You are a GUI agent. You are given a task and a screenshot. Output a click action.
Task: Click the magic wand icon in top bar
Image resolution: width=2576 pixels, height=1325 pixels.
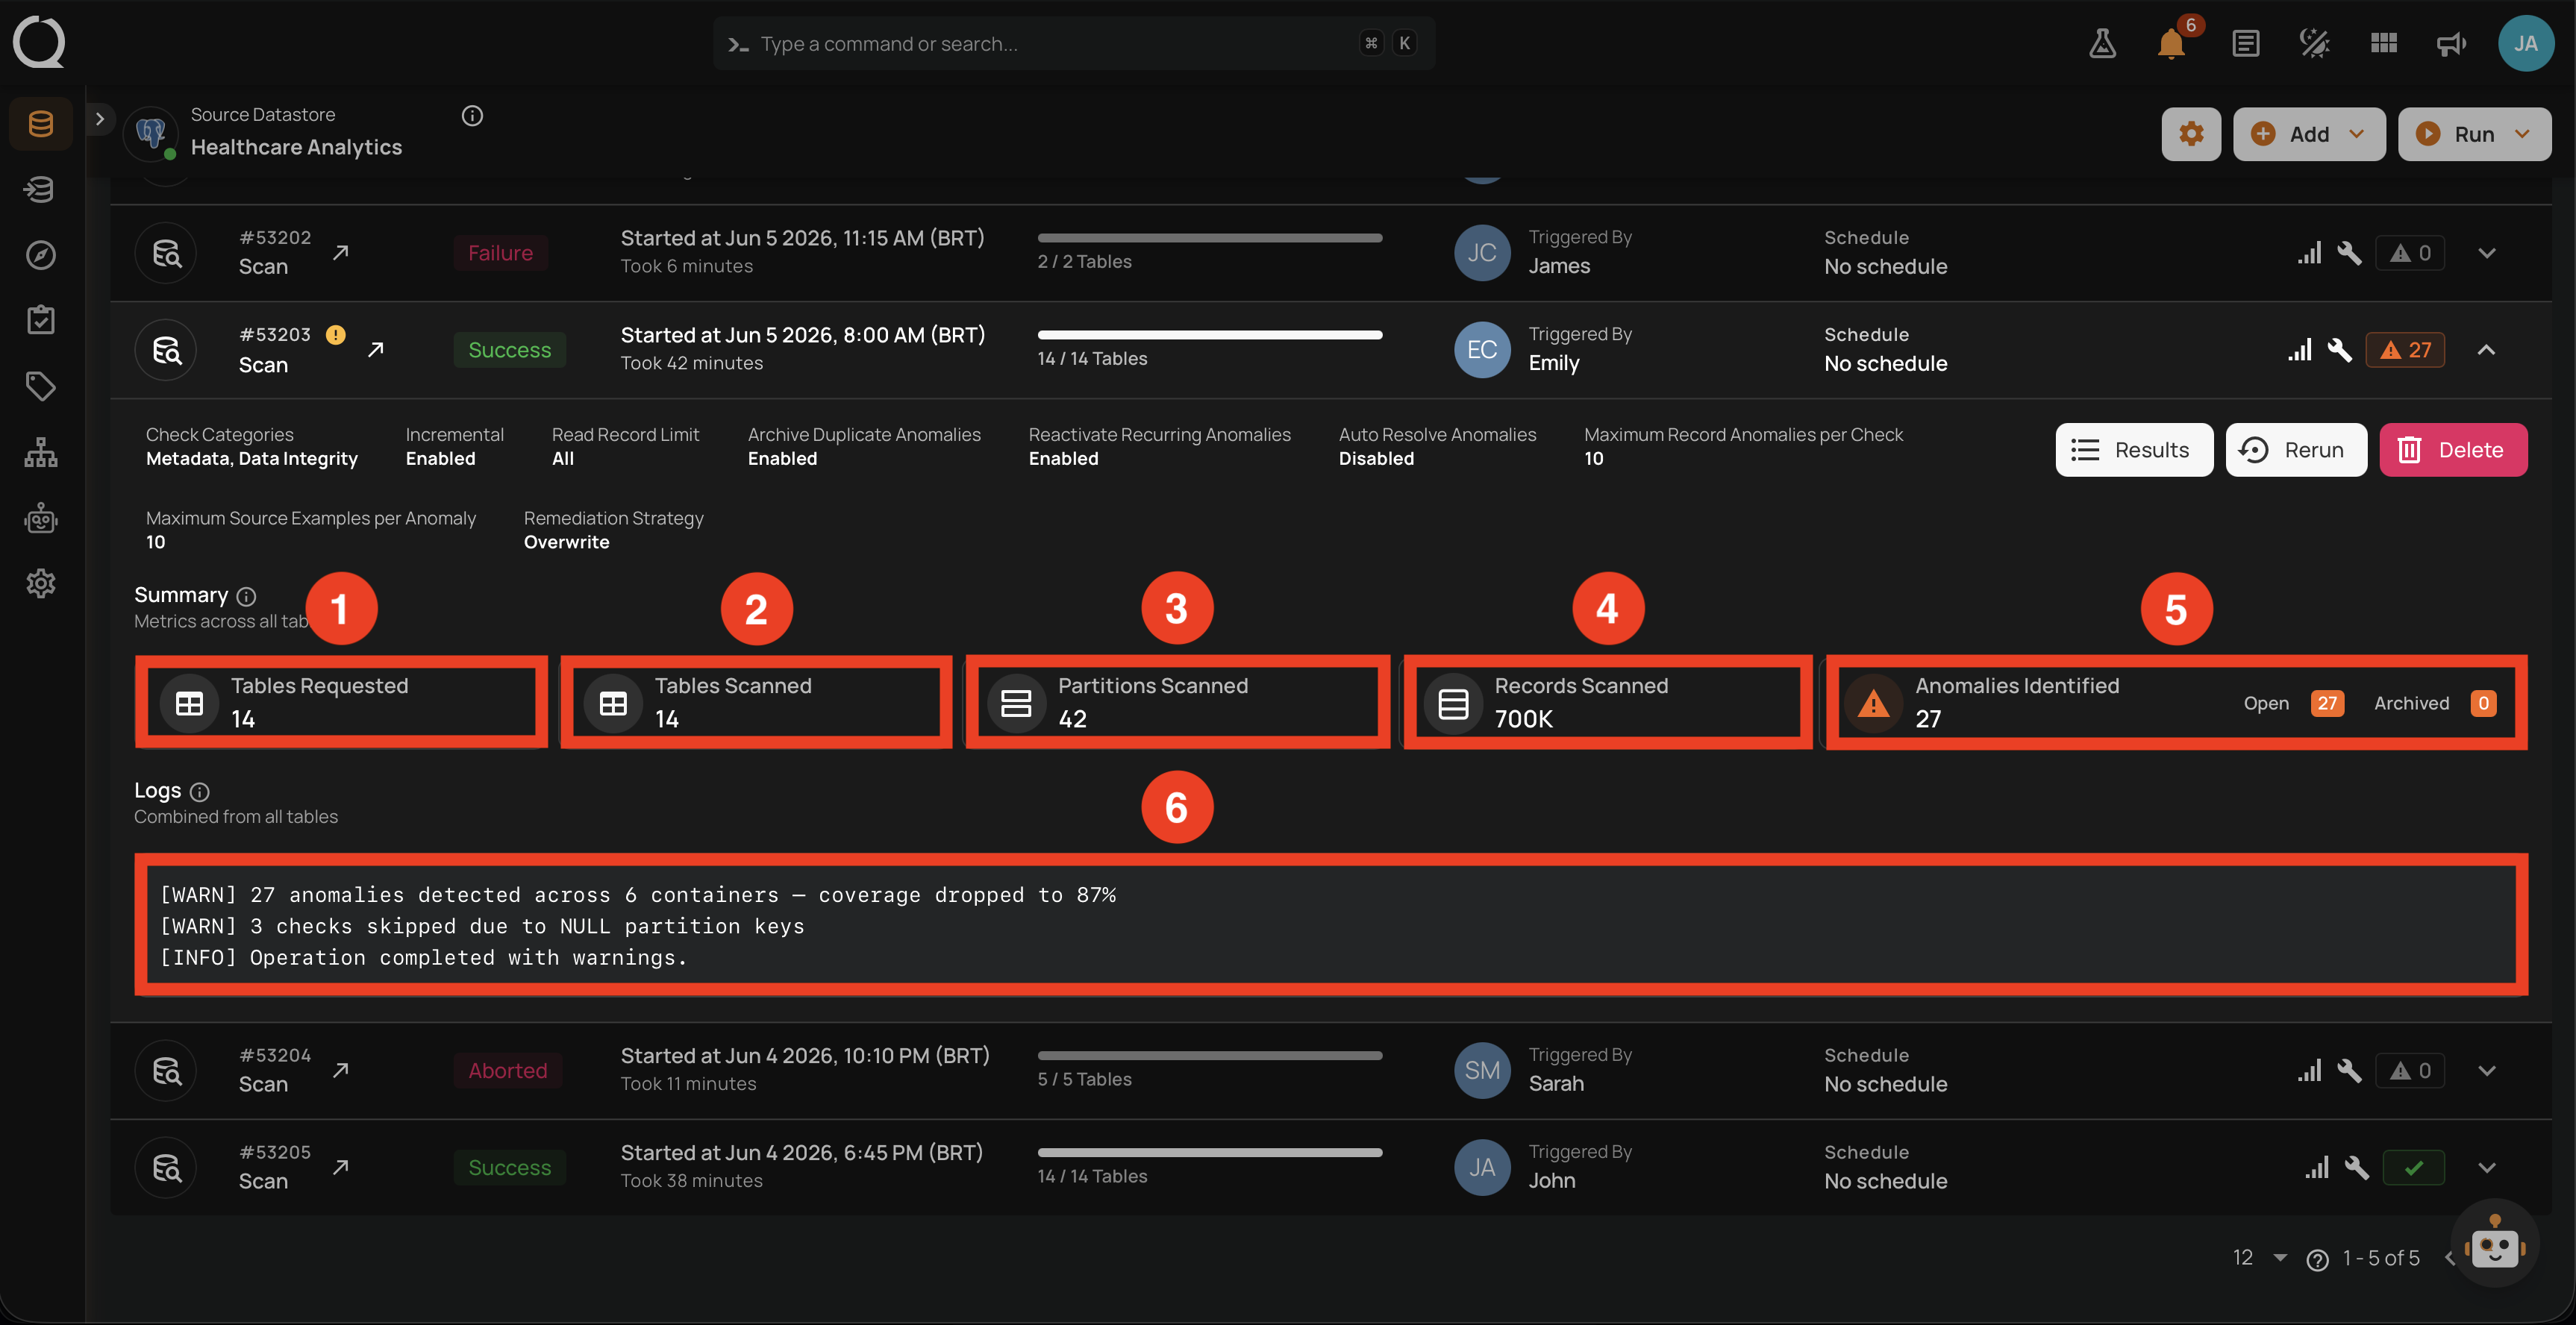[x=2314, y=43]
